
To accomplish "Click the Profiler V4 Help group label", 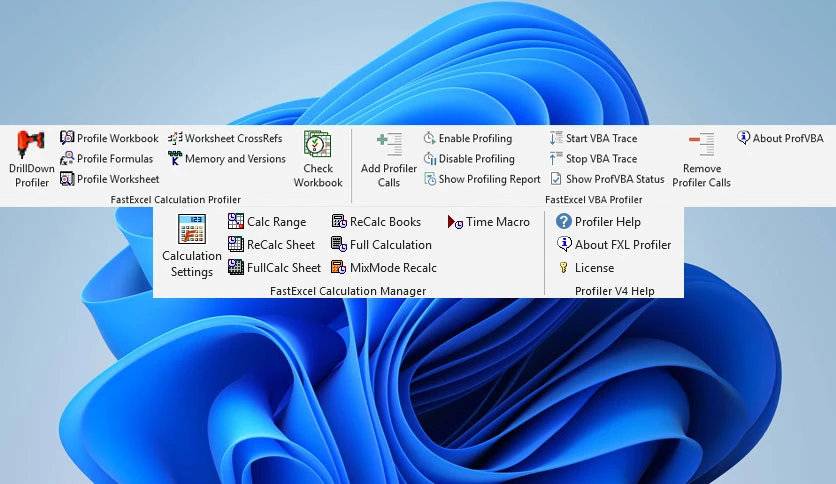I will 614,291.
